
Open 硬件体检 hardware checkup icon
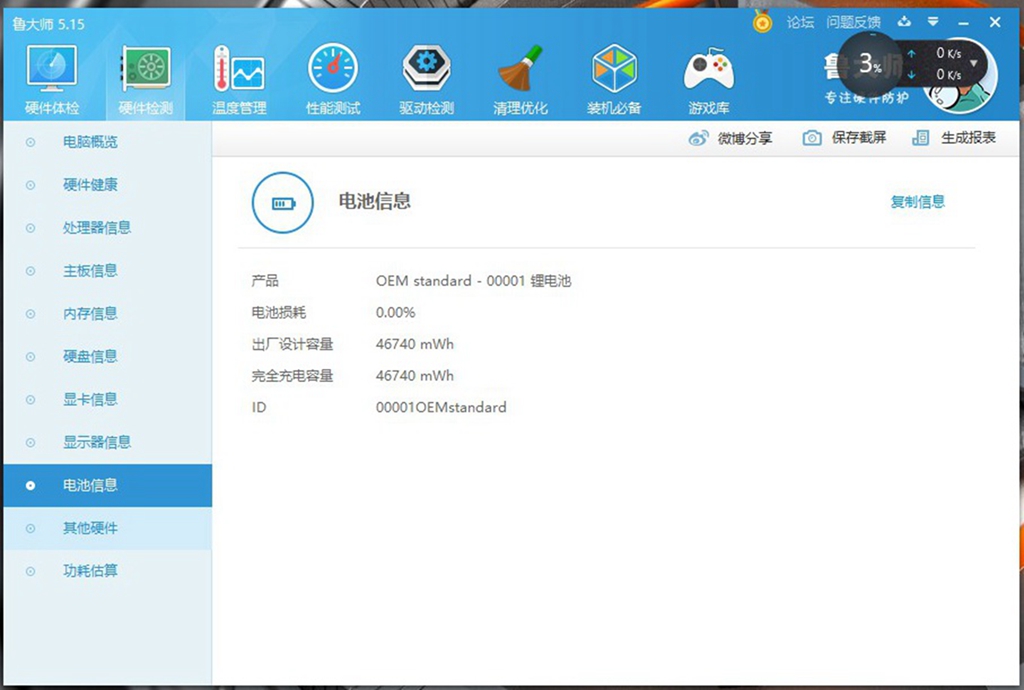click(x=52, y=80)
